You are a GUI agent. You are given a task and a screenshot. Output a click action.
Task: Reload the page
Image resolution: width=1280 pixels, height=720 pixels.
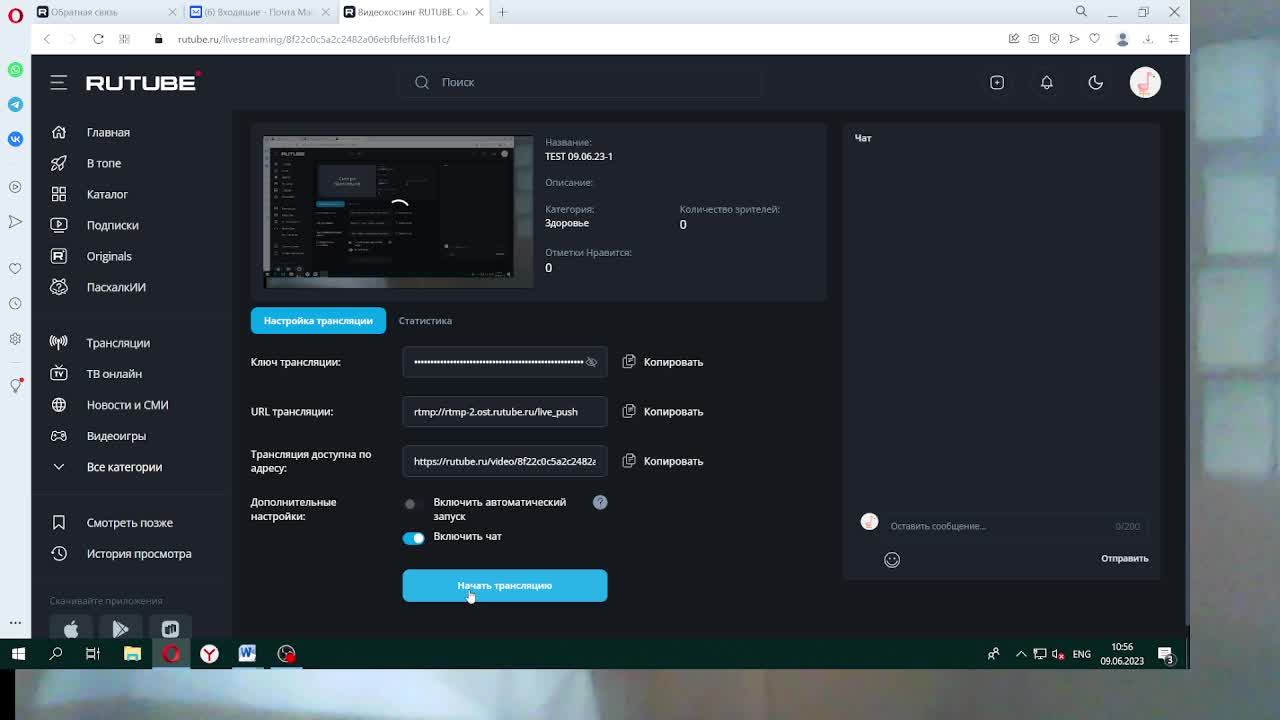pos(98,39)
